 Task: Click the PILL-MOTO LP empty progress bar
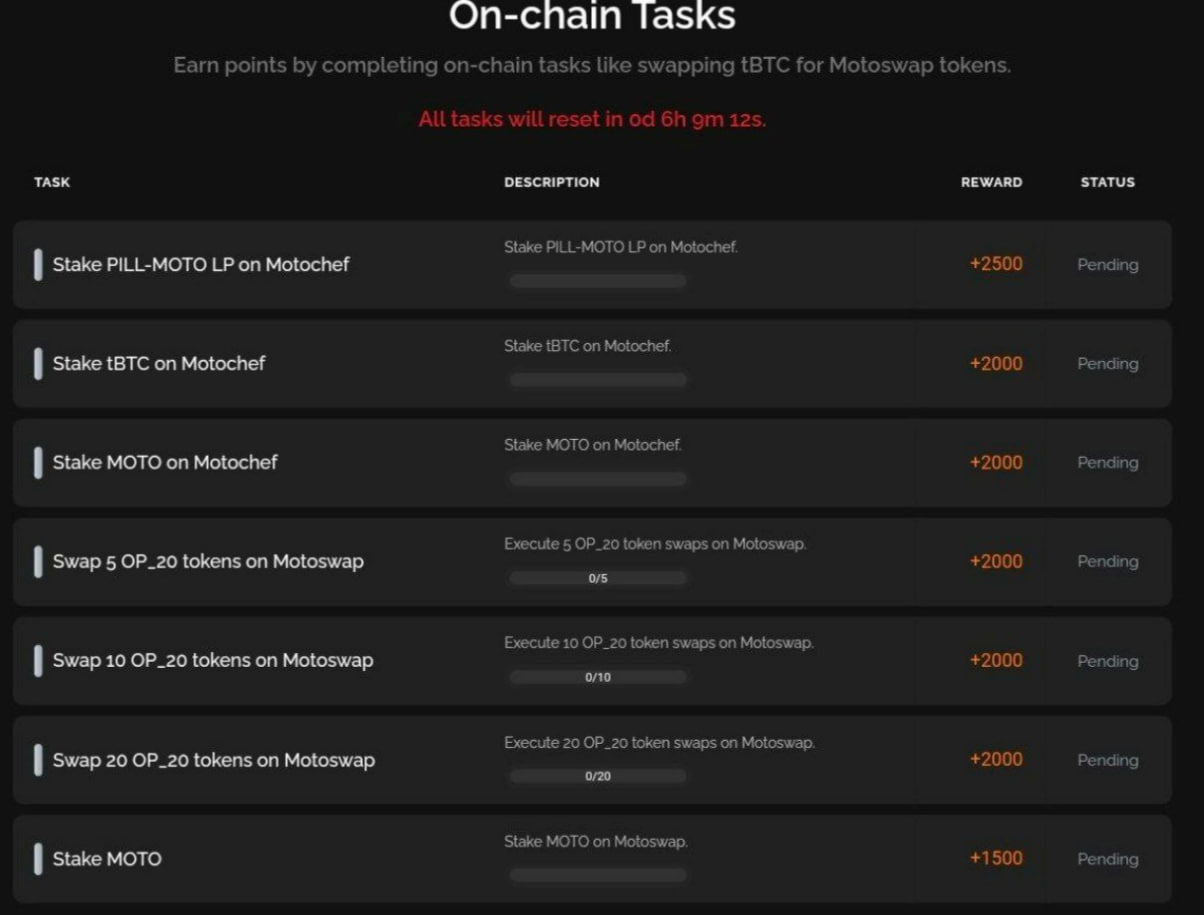click(598, 281)
